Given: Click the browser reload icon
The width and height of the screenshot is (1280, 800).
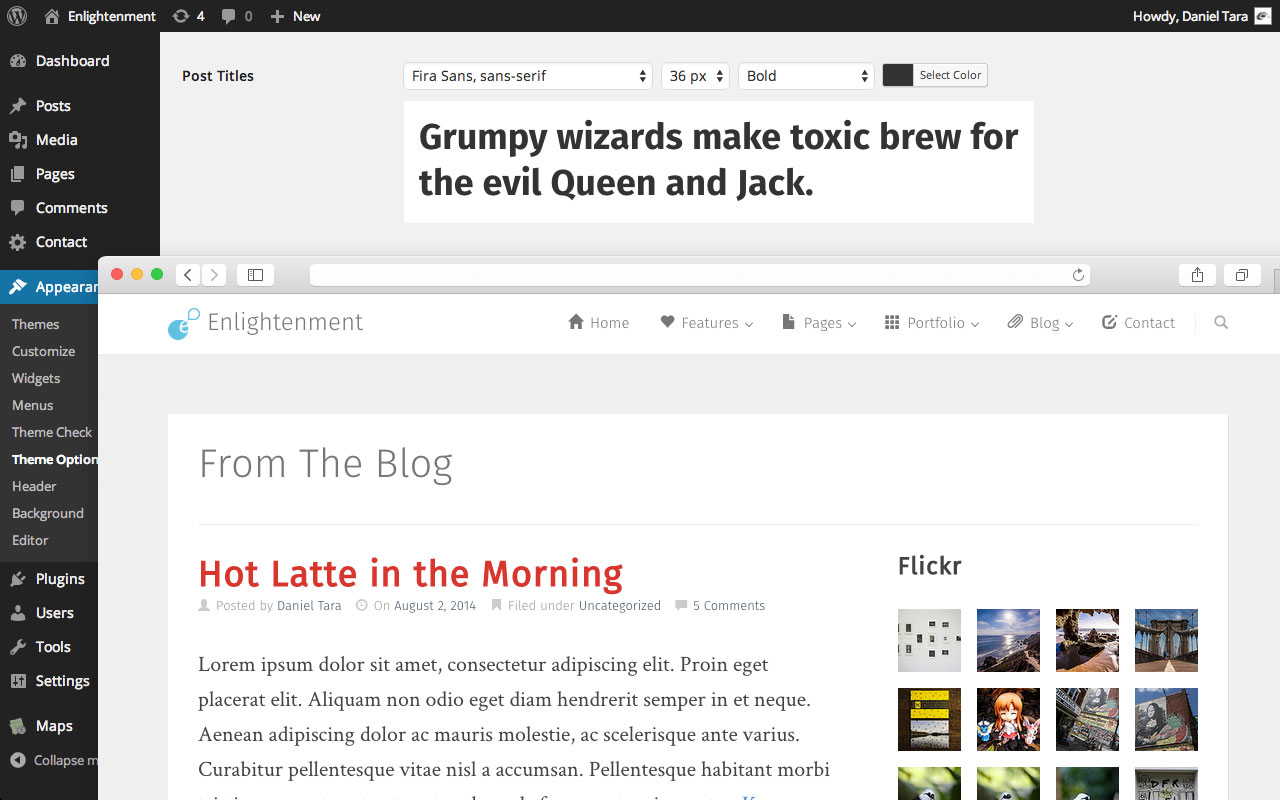Looking at the screenshot, I should (x=1078, y=274).
